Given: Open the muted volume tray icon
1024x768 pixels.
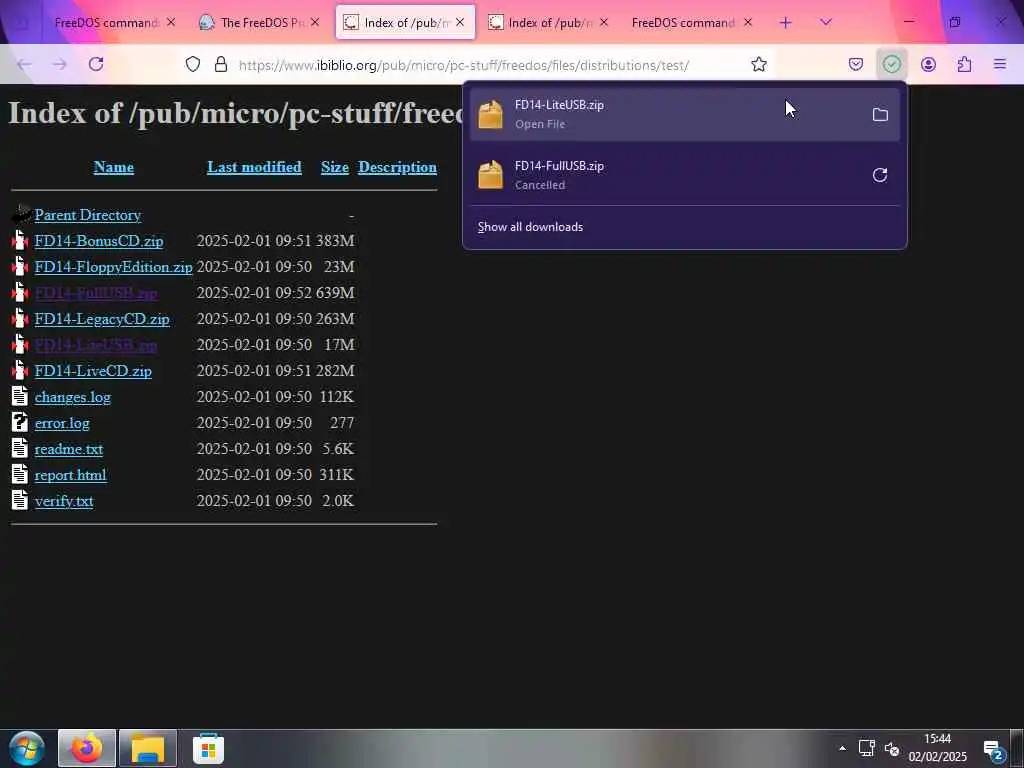Looking at the screenshot, I should click(x=892, y=749).
